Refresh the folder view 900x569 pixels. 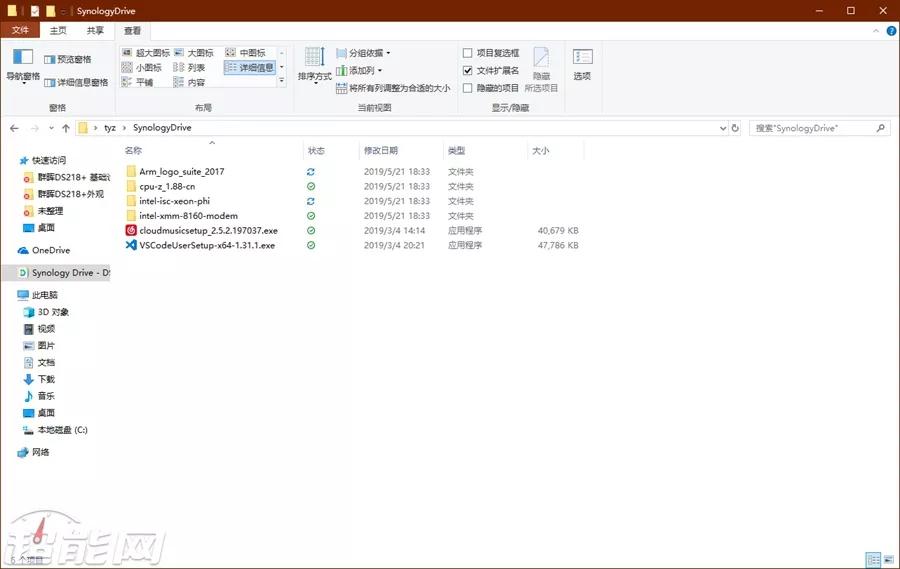(x=735, y=129)
